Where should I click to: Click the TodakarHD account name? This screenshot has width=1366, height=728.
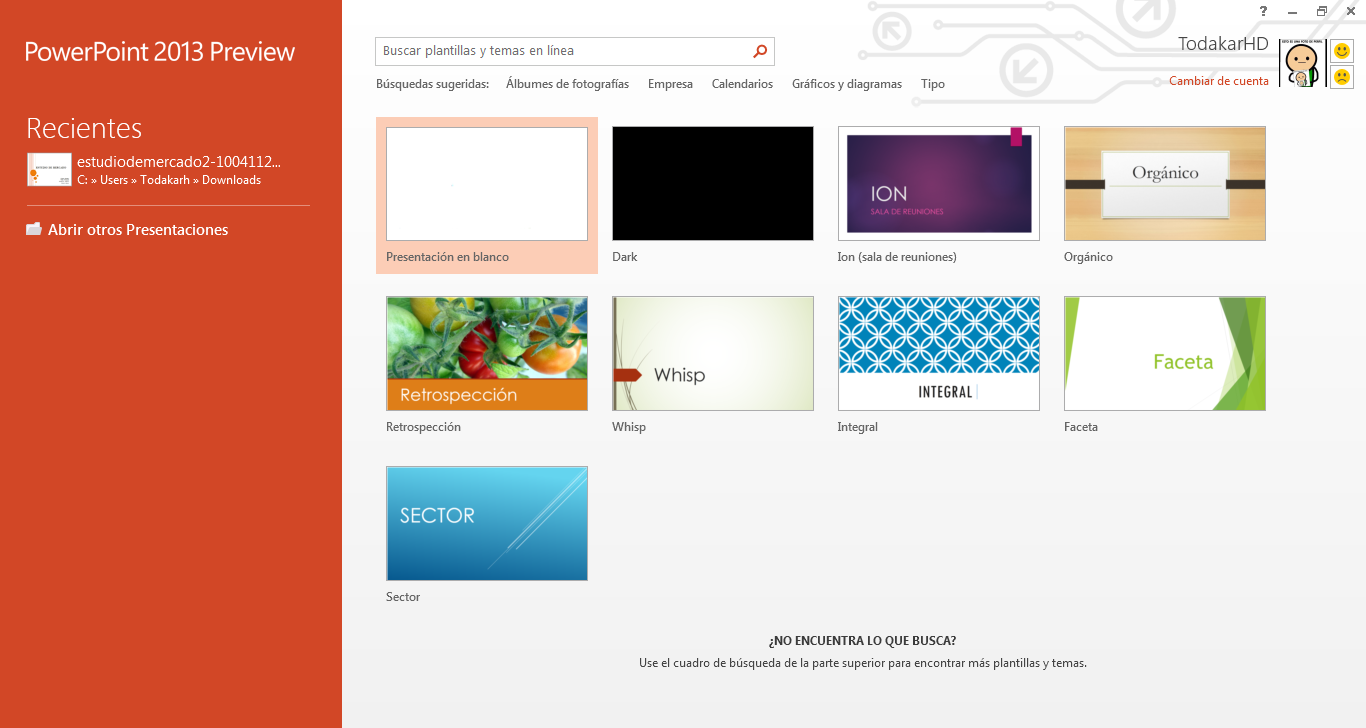pos(1223,44)
